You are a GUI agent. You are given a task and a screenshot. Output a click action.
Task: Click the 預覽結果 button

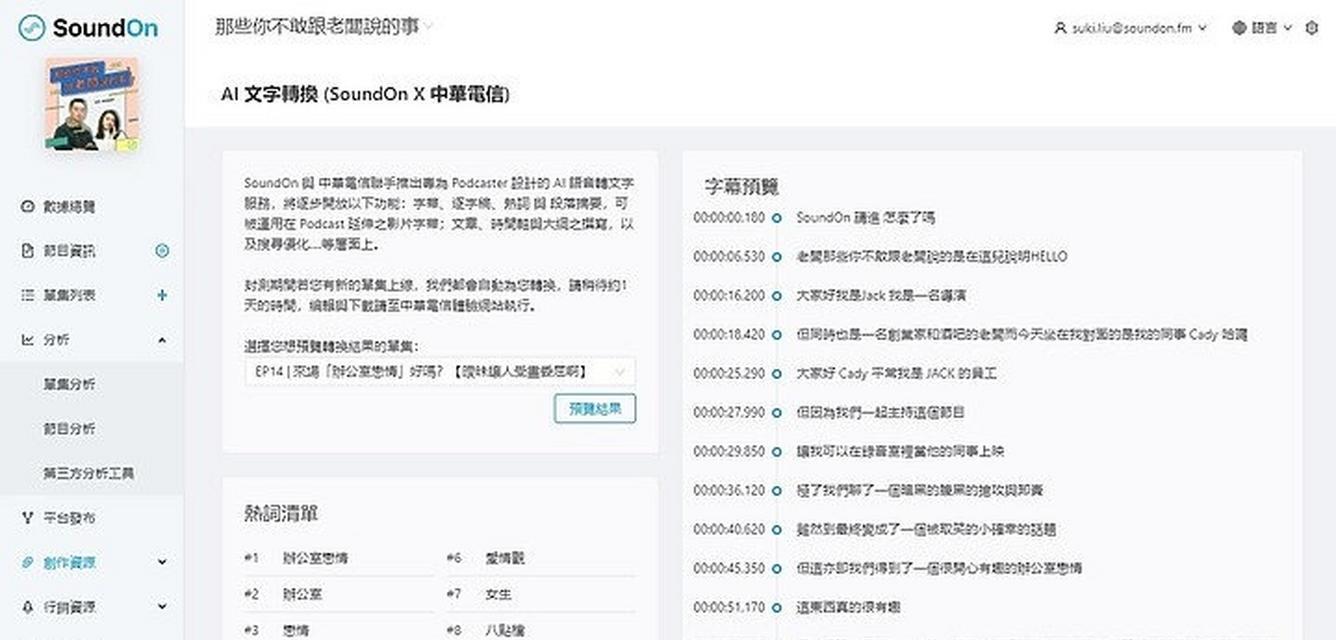point(594,408)
